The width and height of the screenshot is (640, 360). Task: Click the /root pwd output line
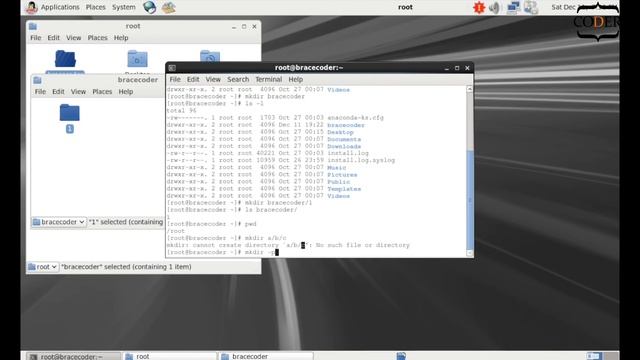pyautogui.click(x=176, y=231)
